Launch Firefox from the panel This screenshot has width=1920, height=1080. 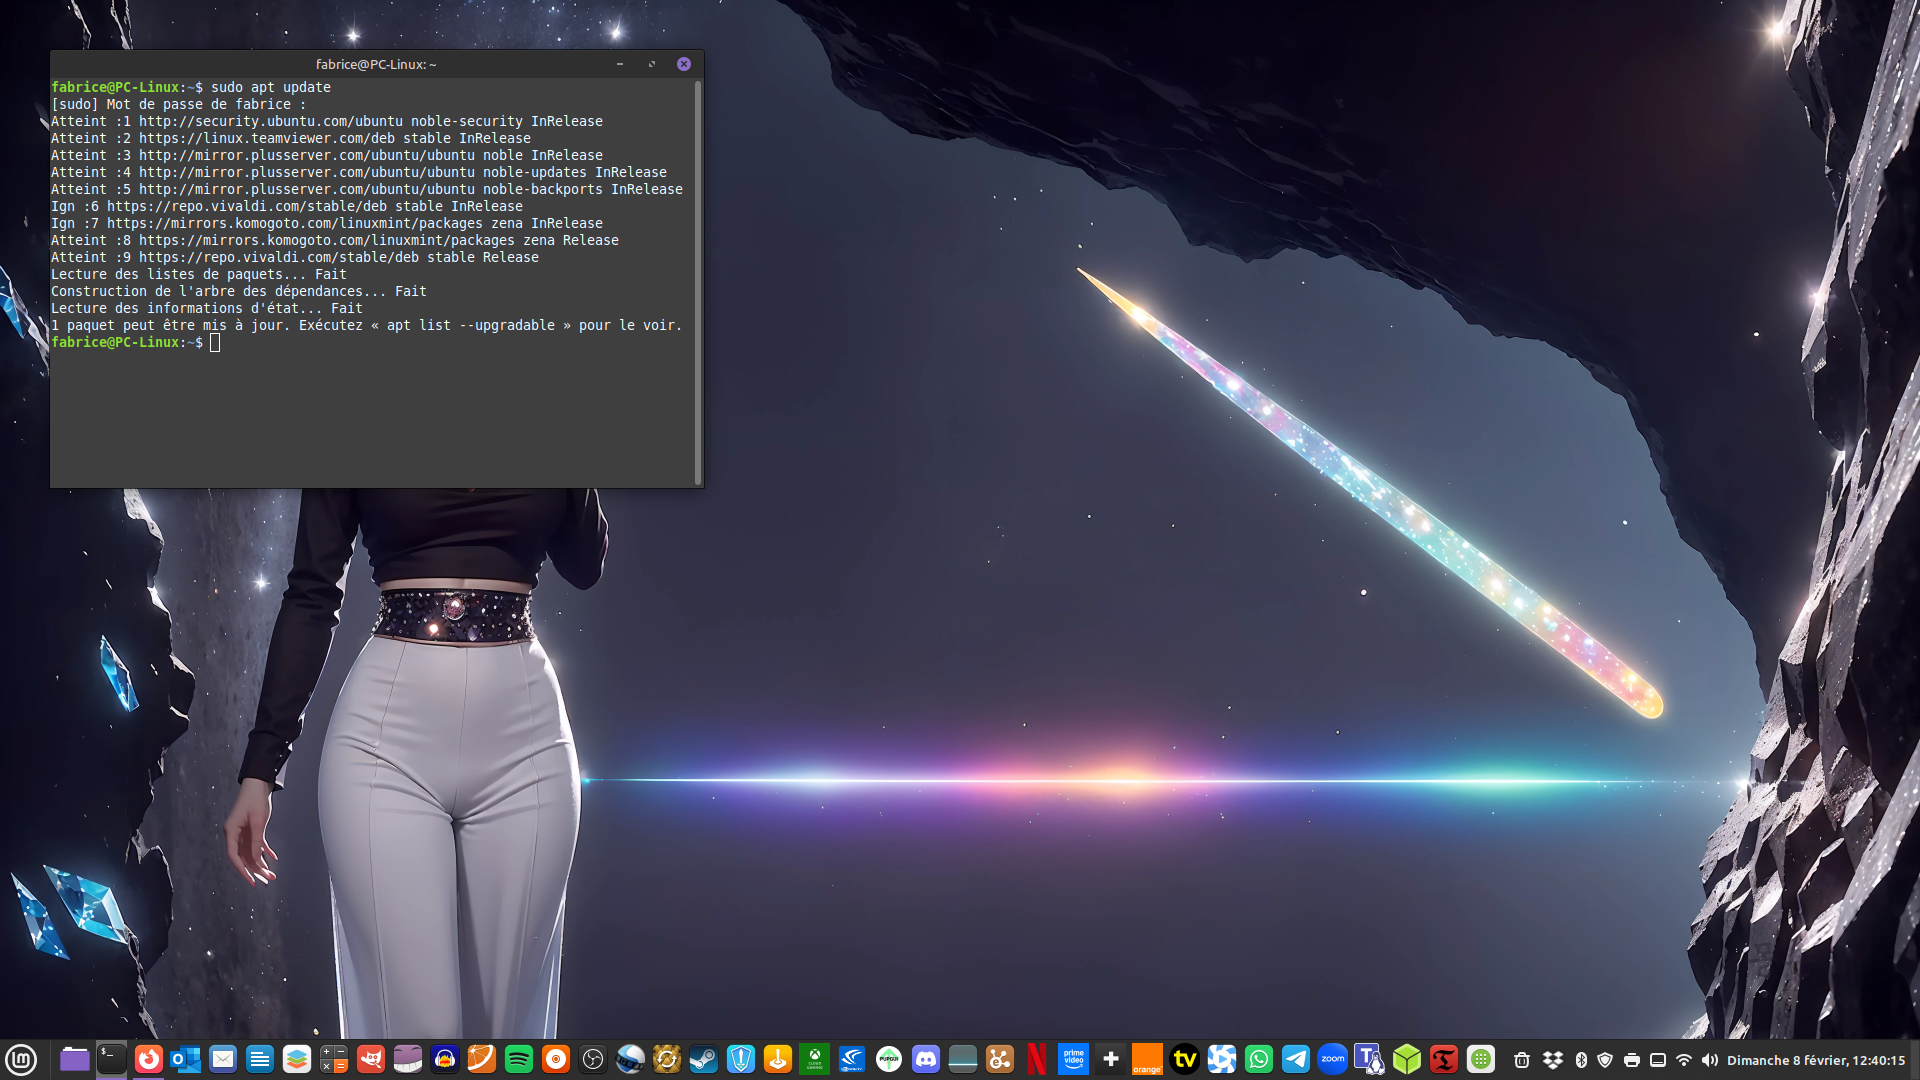148,1059
